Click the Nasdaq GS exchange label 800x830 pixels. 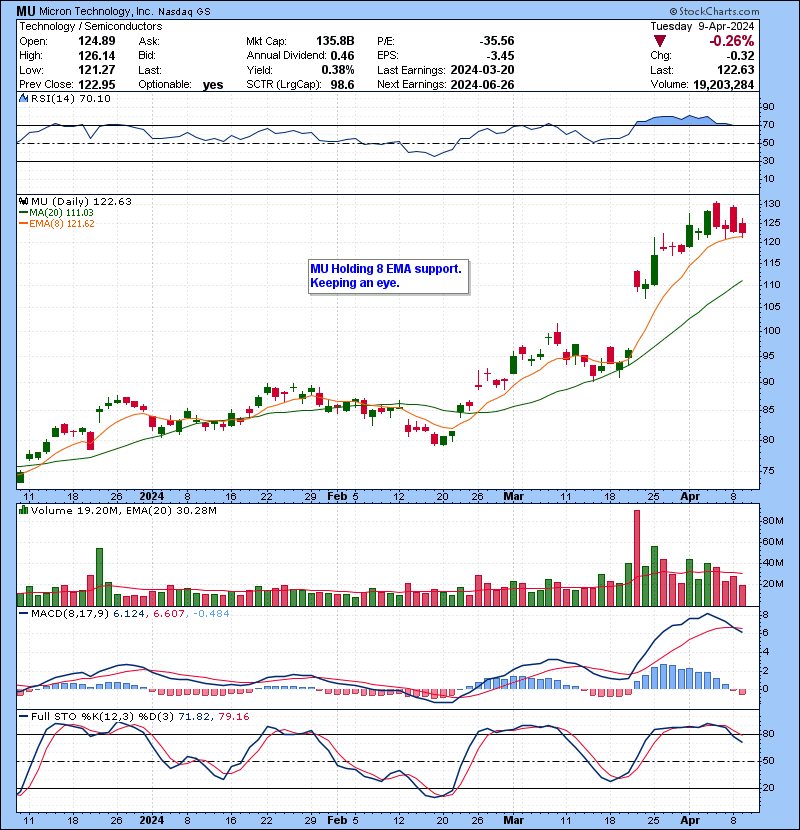184,12
